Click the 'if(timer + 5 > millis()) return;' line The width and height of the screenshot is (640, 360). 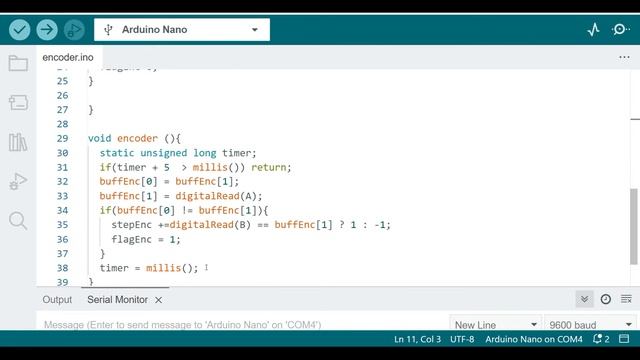click(196, 167)
